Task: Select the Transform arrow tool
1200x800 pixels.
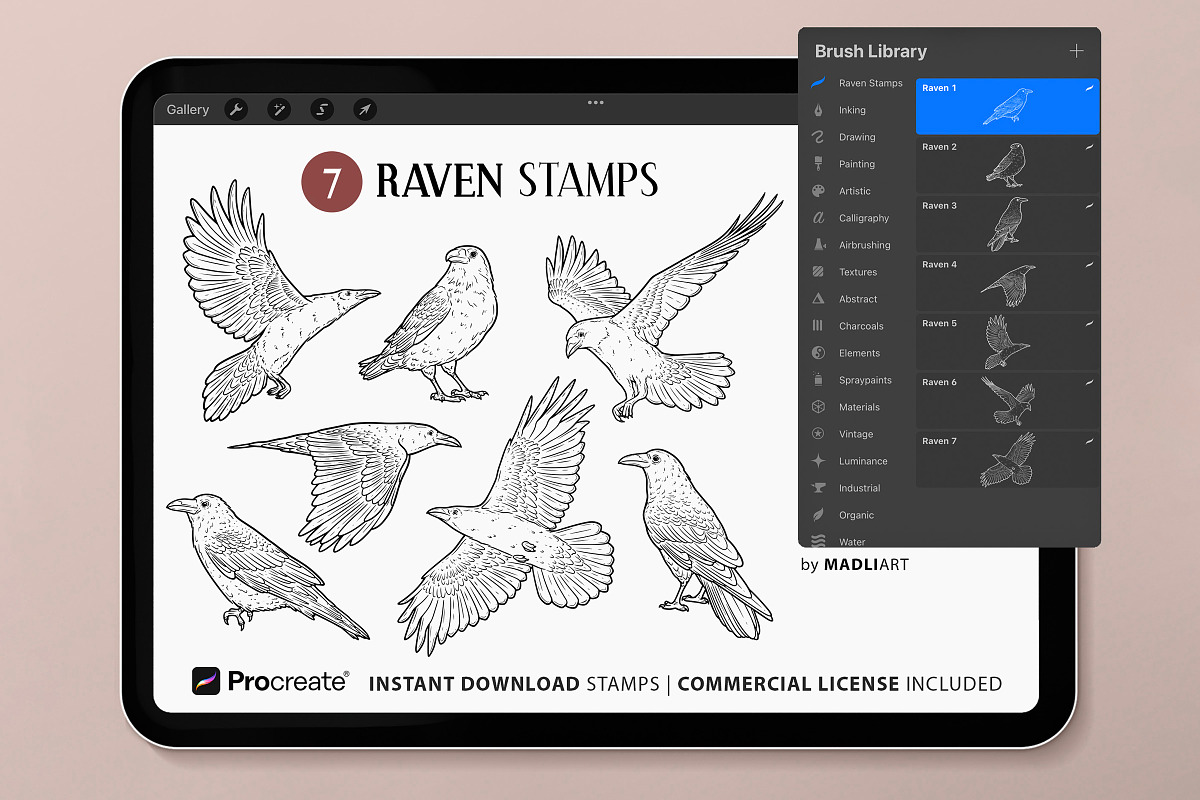Action: (365, 110)
